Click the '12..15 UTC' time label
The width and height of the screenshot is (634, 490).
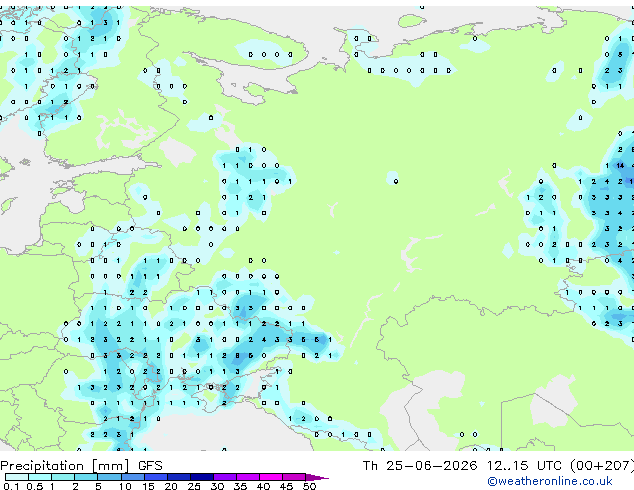[x=524, y=465]
